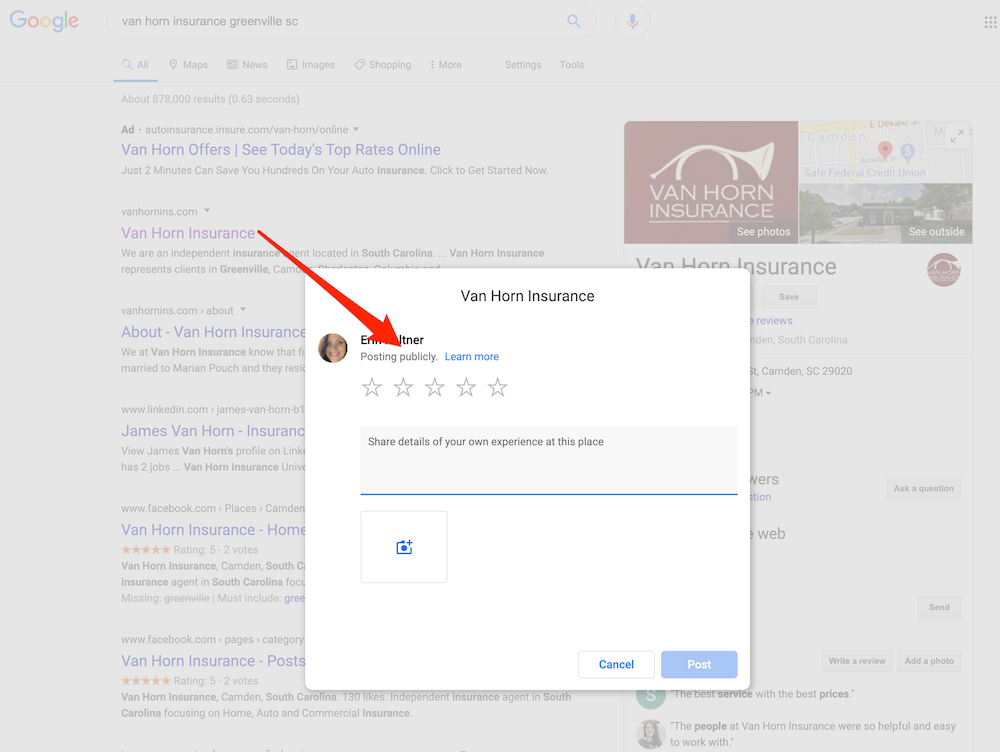Click the Save button in the knowledge panel
The height and width of the screenshot is (752, 1000).
click(788, 297)
